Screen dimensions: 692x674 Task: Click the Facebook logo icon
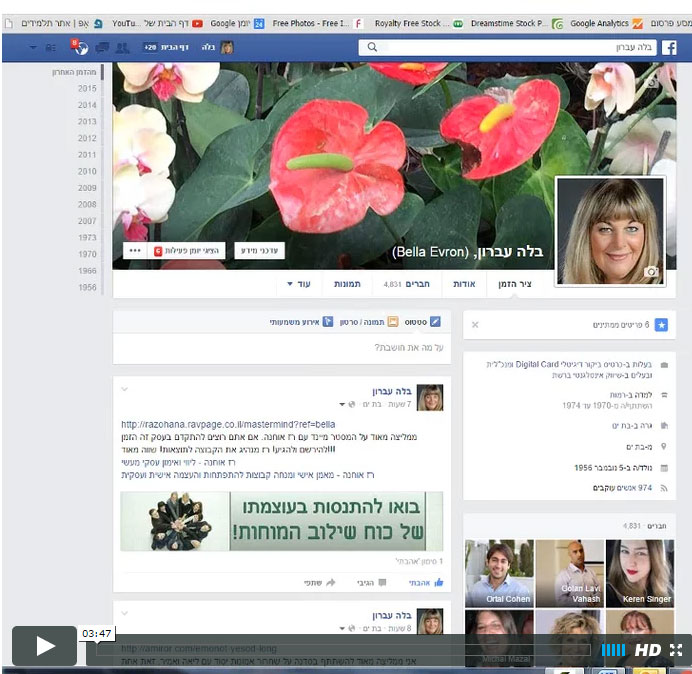(669, 48)
